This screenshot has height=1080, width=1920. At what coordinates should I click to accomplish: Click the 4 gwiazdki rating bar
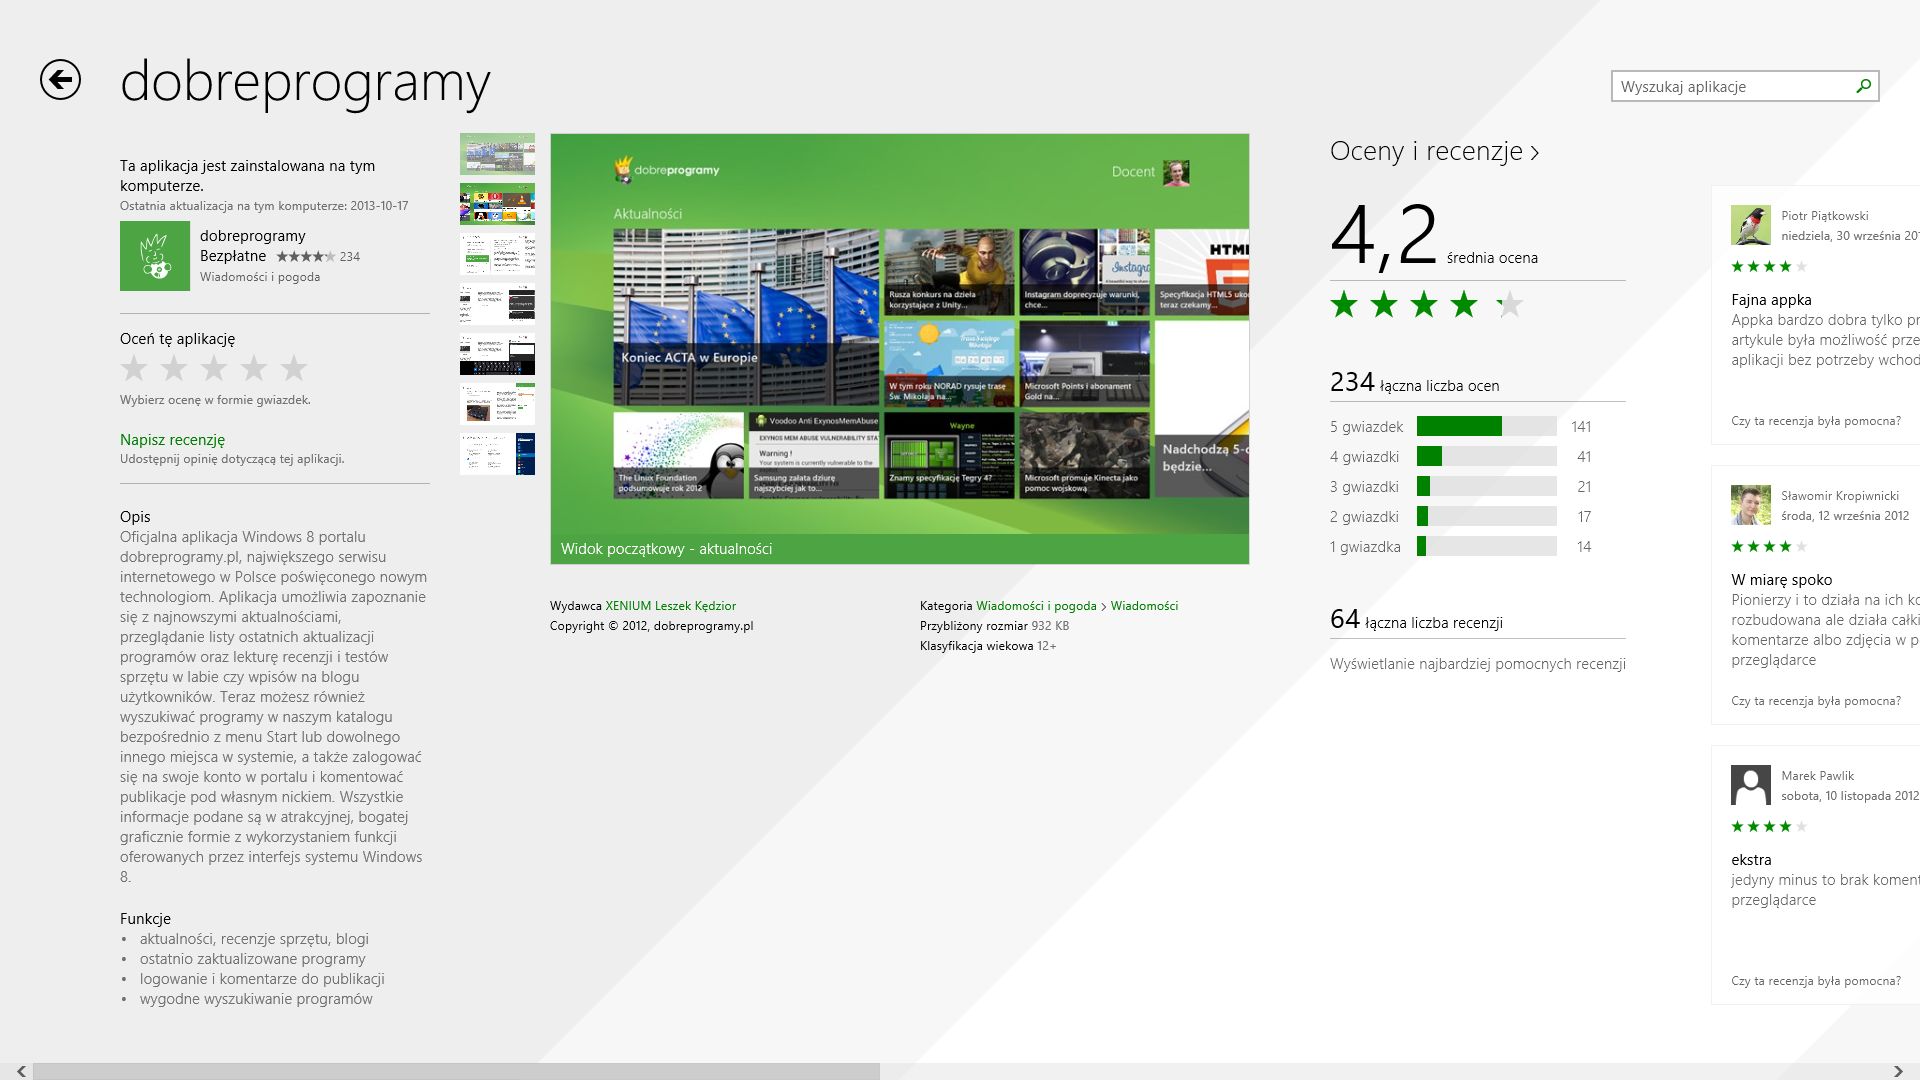click(1486, 456)
